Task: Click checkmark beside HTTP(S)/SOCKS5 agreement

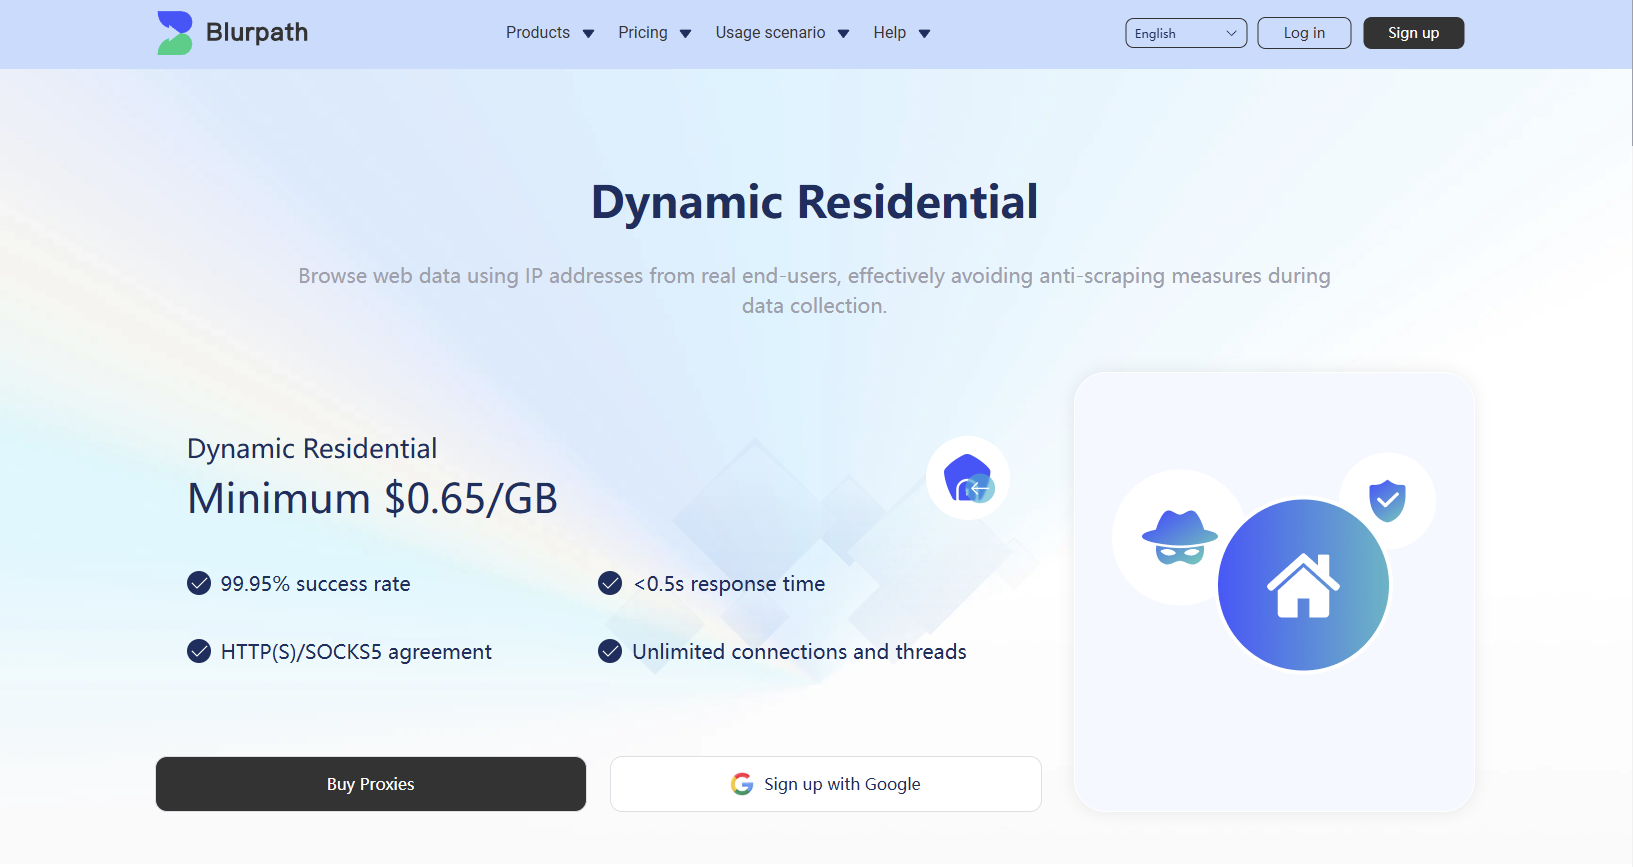Action: pyautogui.click(x=199, y=651)
